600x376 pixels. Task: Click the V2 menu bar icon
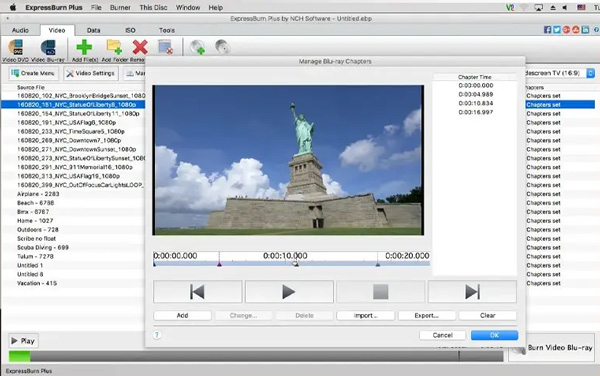point(510,7)
